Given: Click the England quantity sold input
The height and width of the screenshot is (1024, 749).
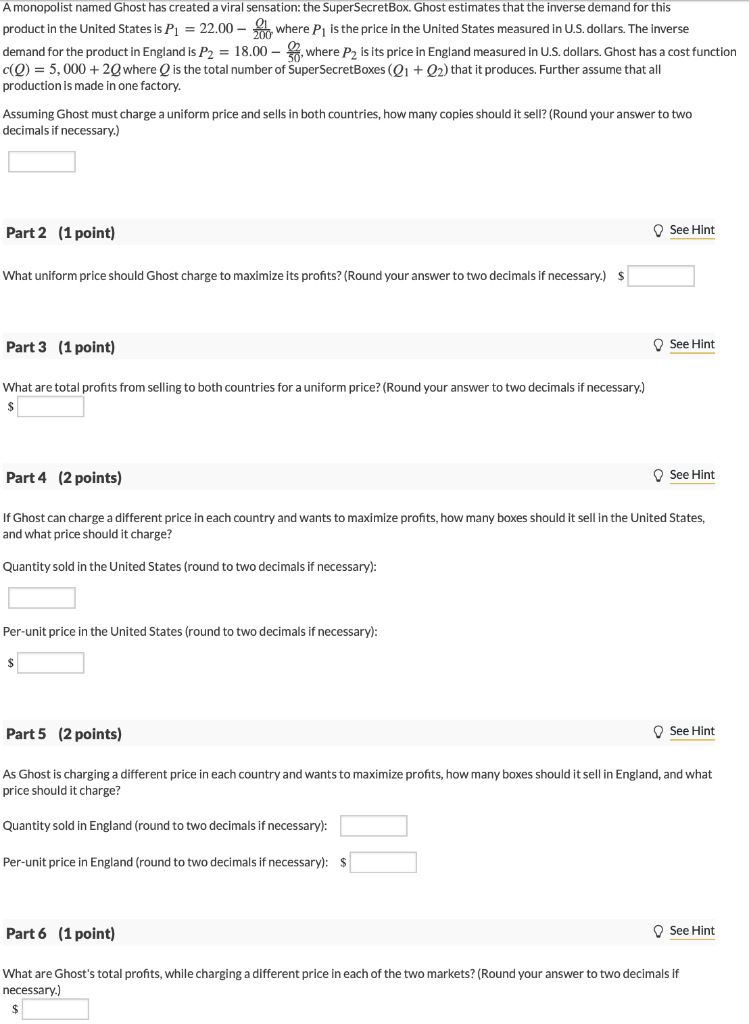Looking at the screenshot, I should pos(374,826).
